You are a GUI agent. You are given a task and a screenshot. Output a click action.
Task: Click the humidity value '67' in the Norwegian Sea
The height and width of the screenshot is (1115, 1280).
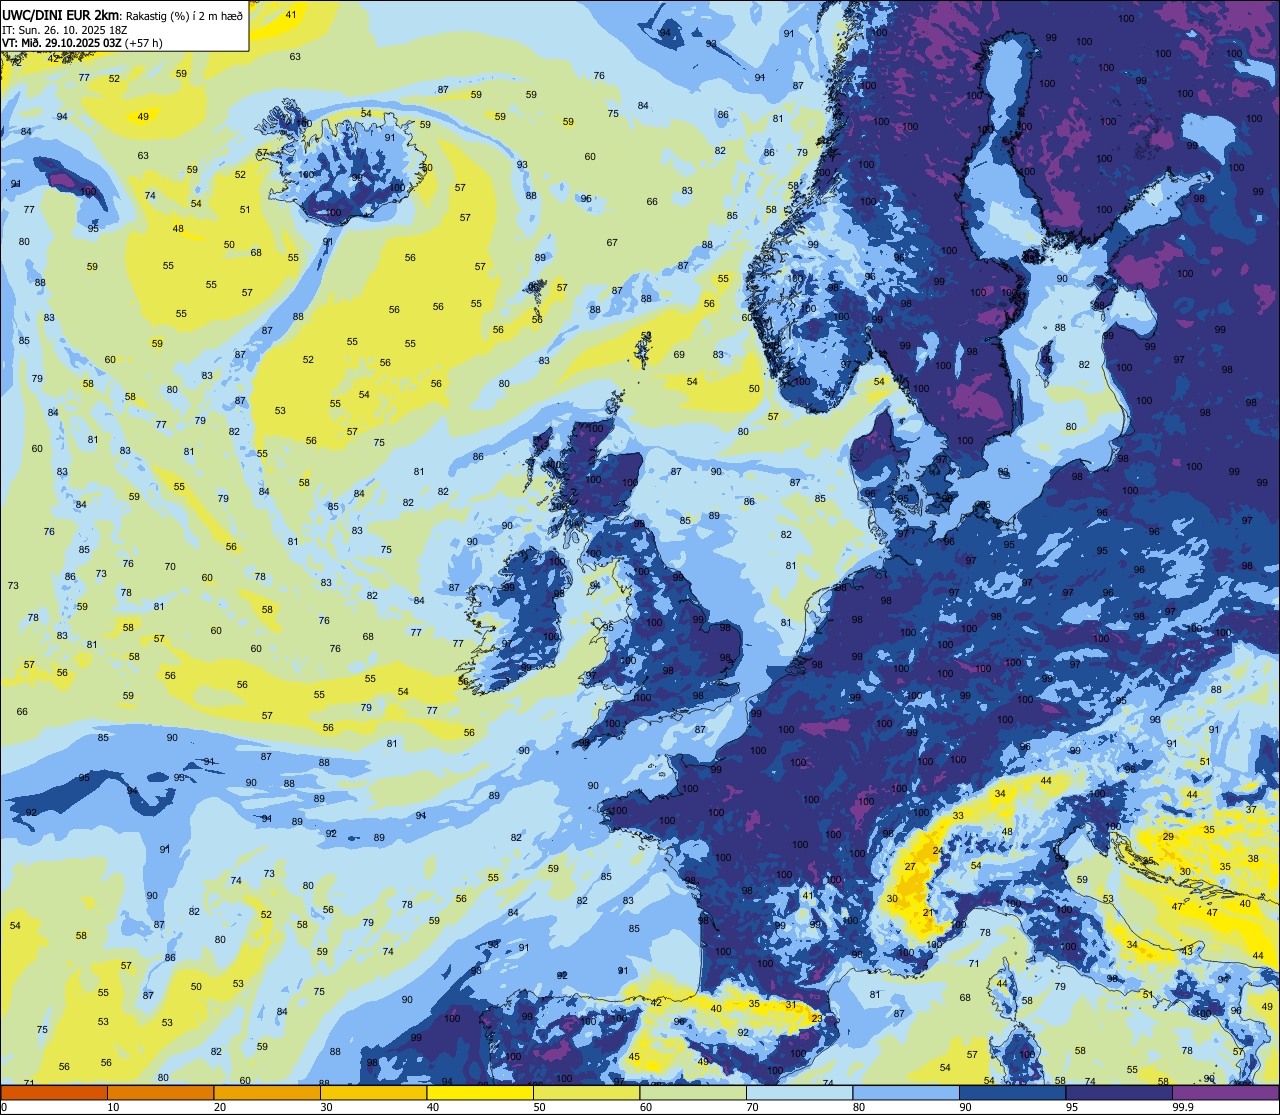click(x=612, y=243)
